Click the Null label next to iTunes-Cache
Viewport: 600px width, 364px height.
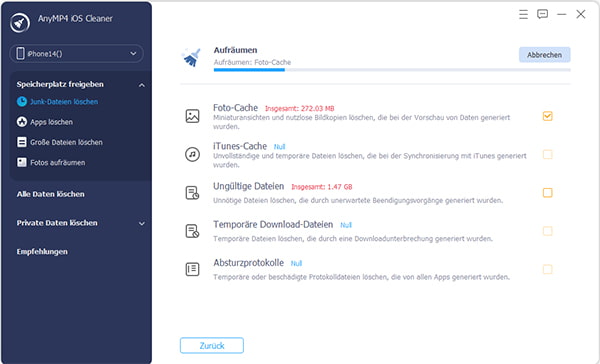pyautogui.click(x=279, y=147)
